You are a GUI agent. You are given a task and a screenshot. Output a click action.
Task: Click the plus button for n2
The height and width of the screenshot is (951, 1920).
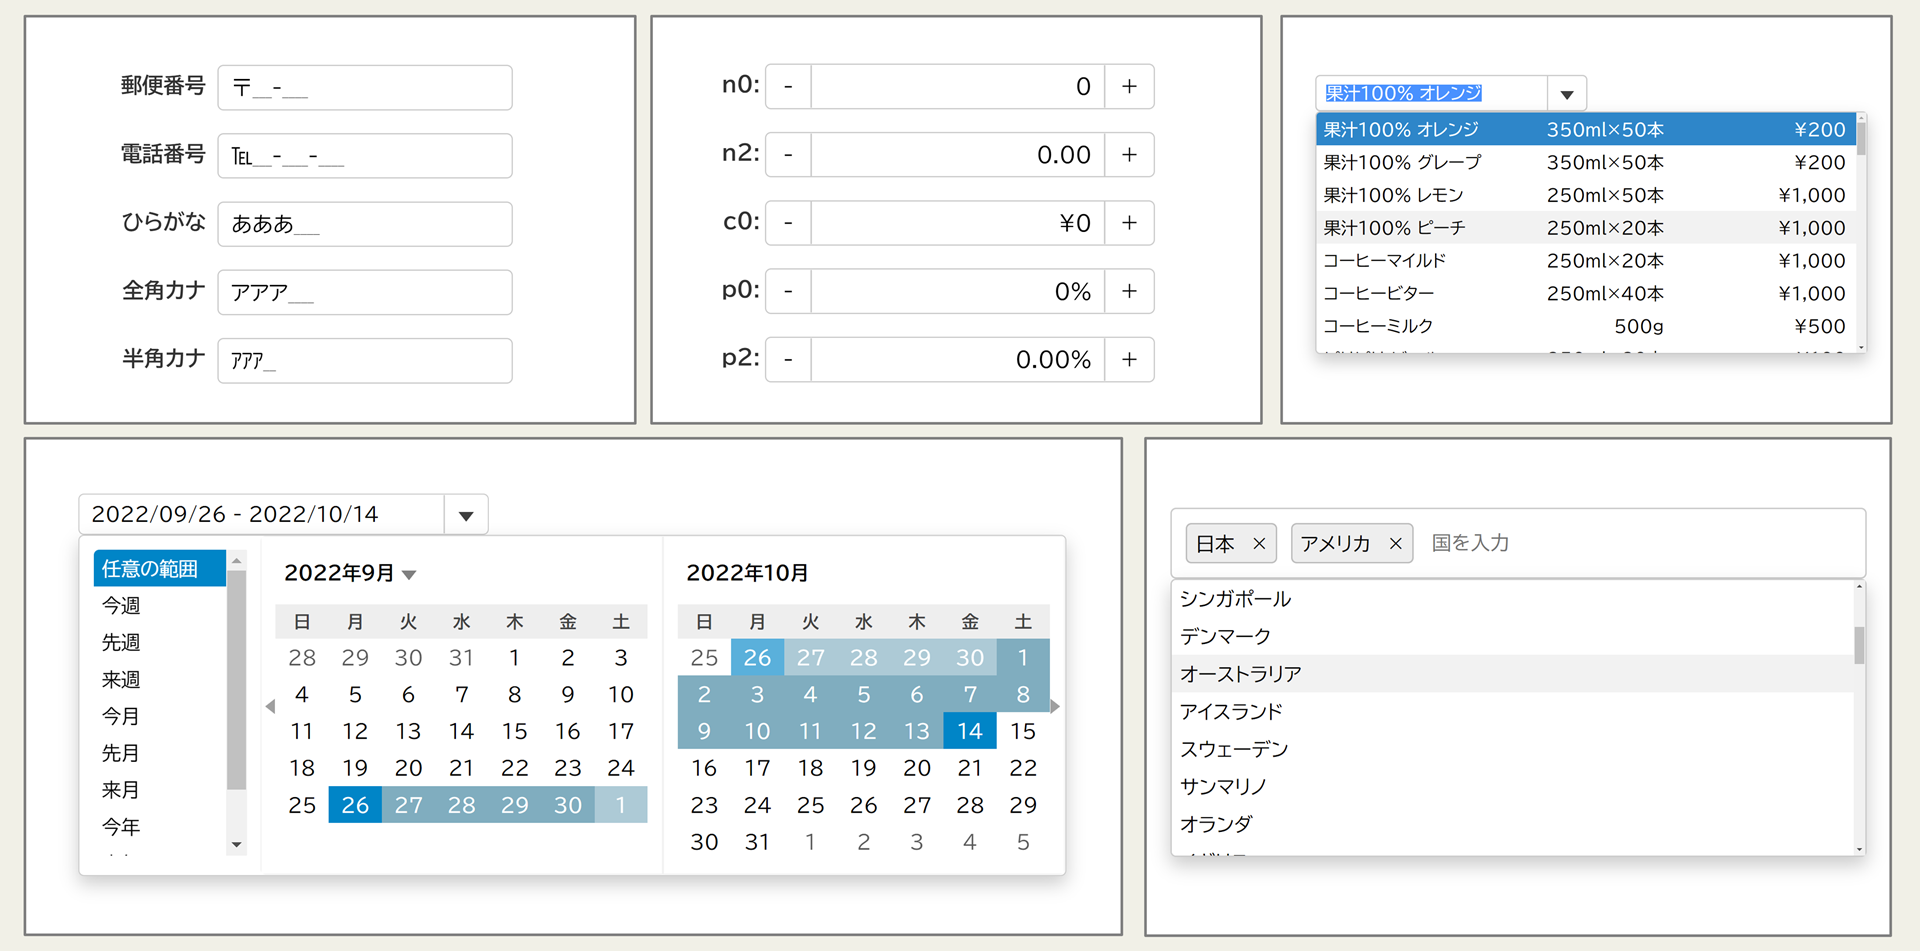[x=1129, y=155]
